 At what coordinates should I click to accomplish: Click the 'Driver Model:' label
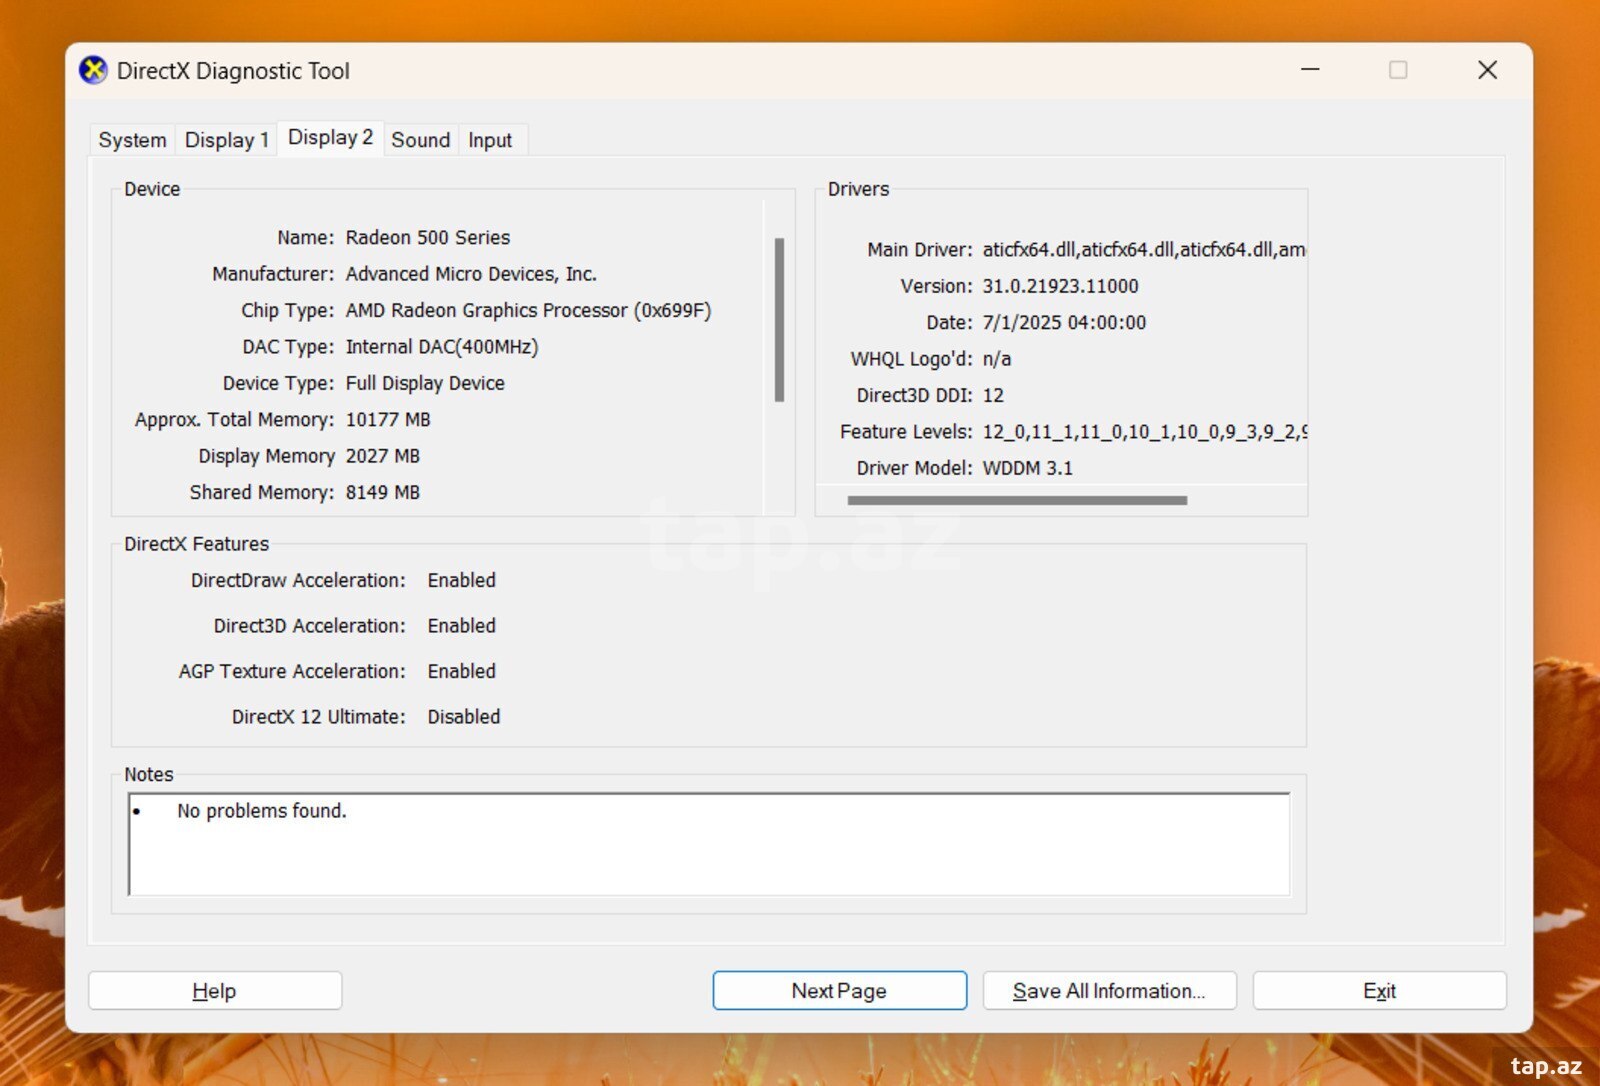(915, 468)
